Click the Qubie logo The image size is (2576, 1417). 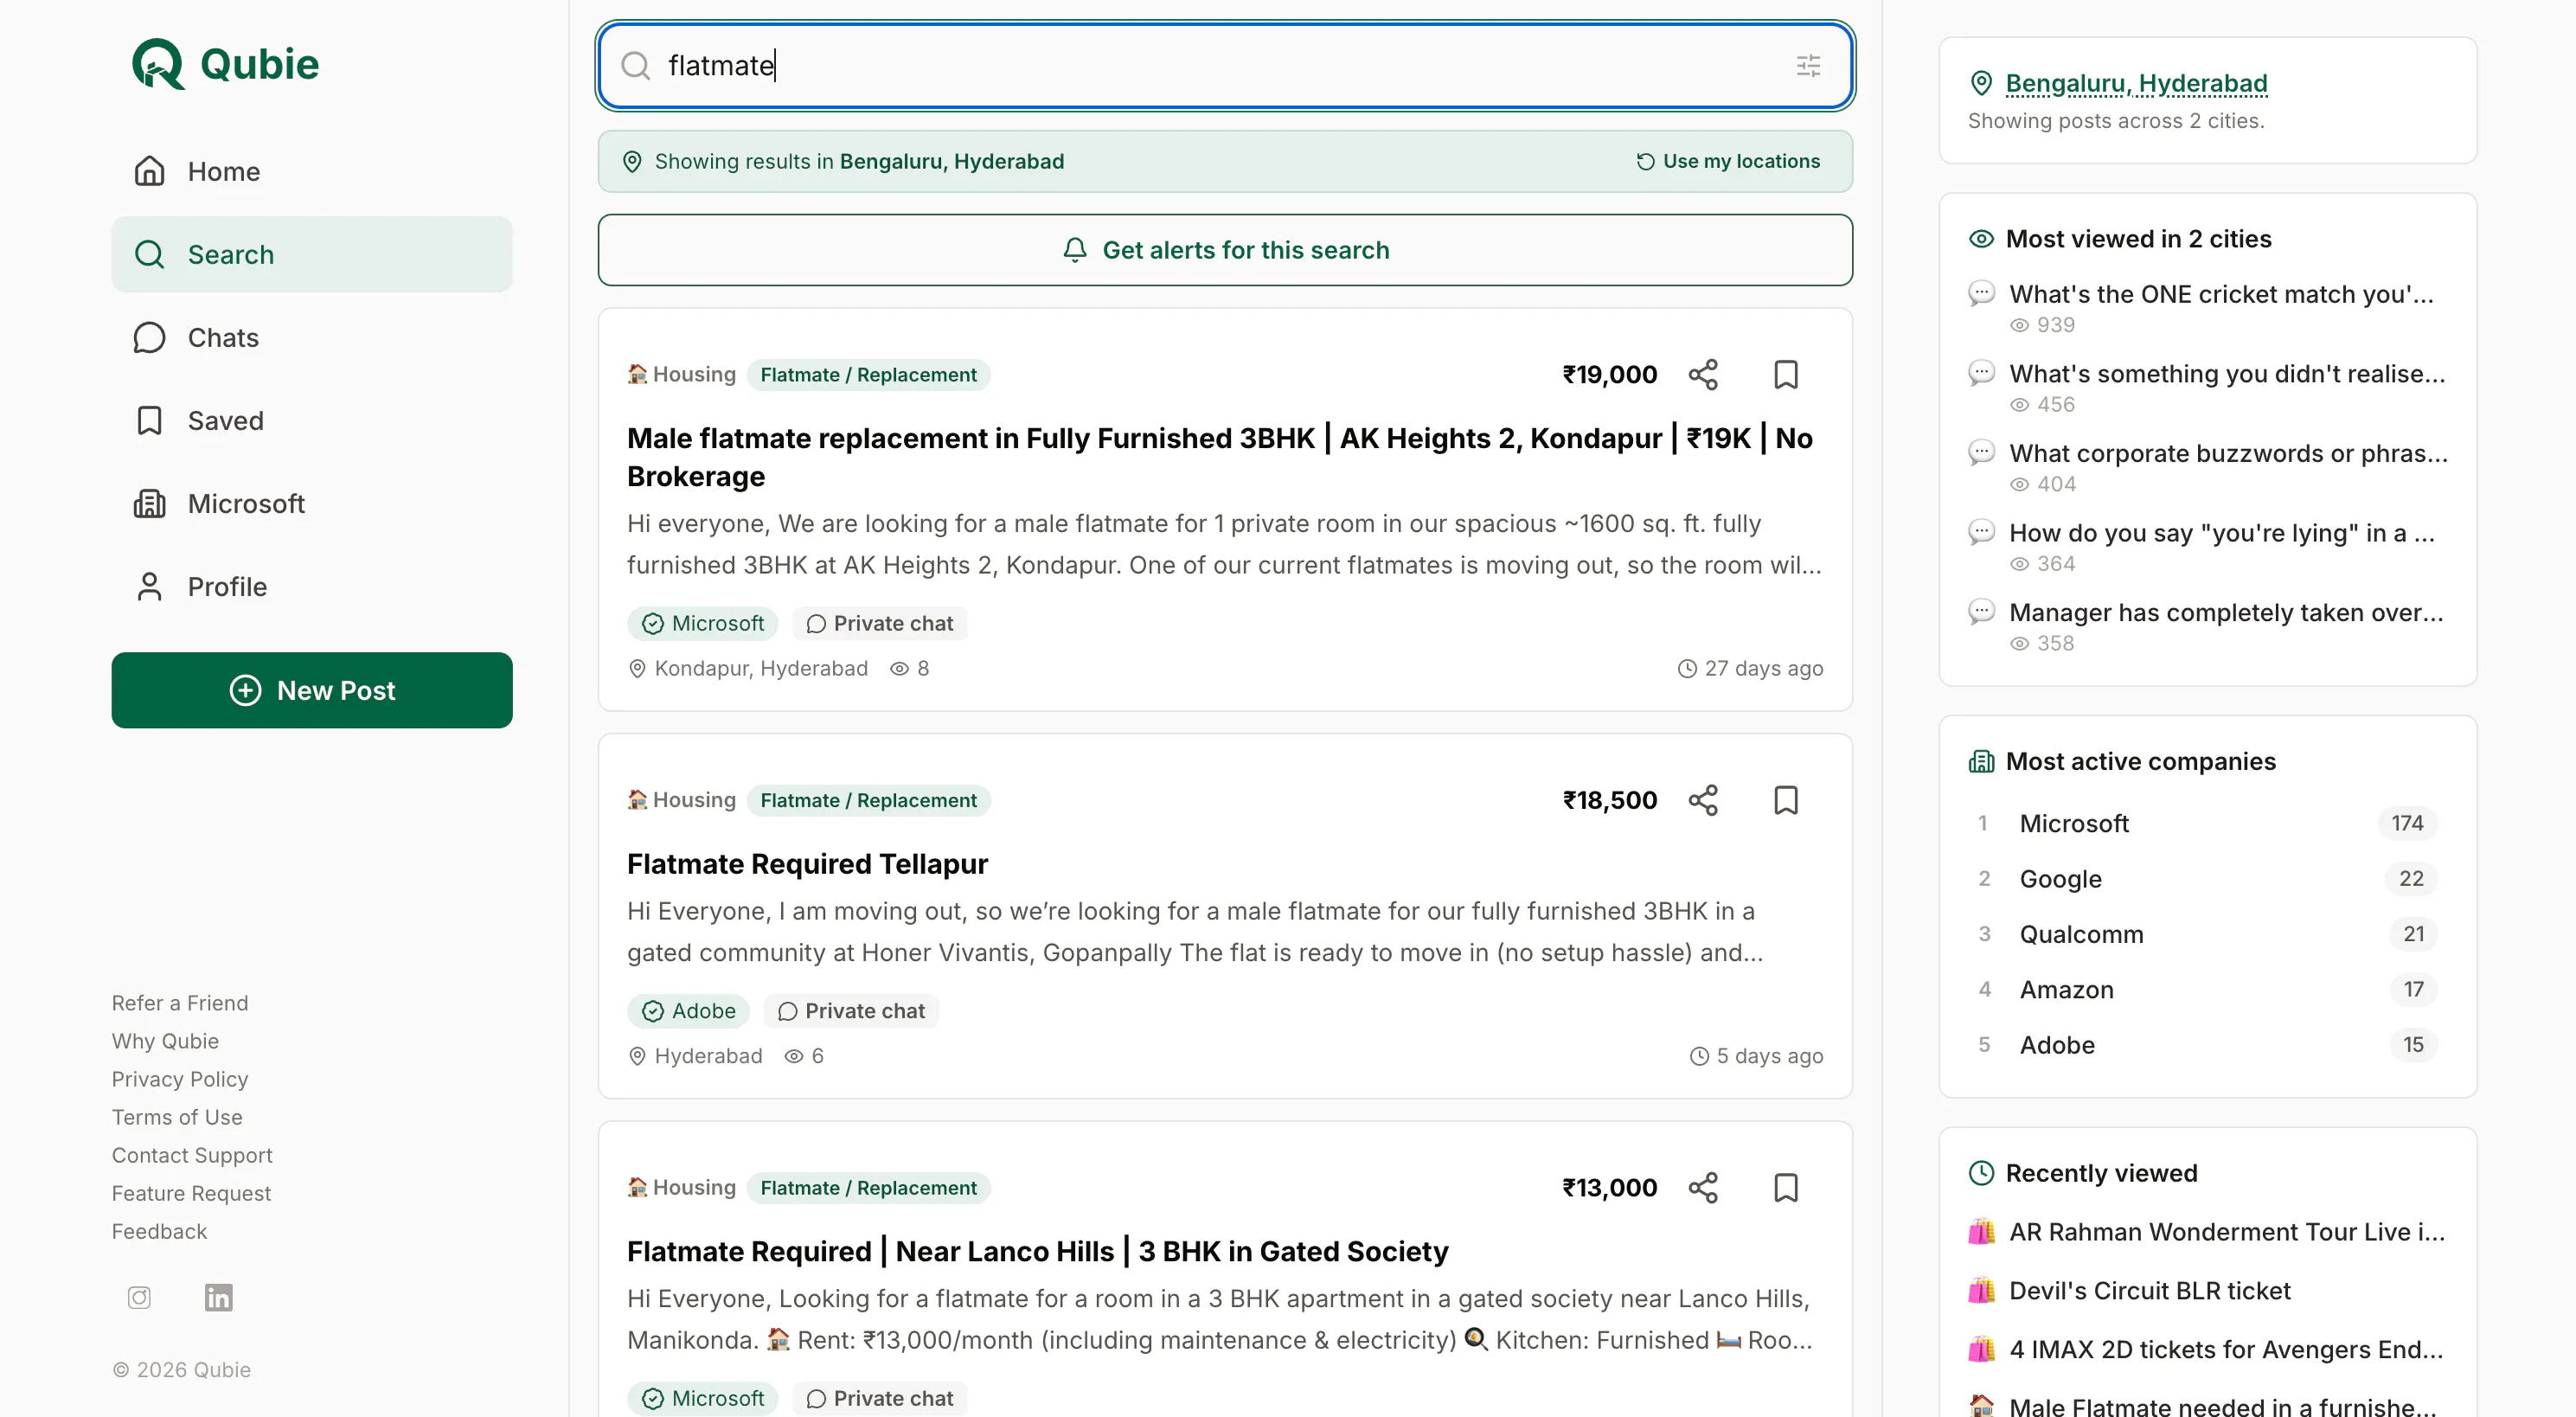click(226, 64)
